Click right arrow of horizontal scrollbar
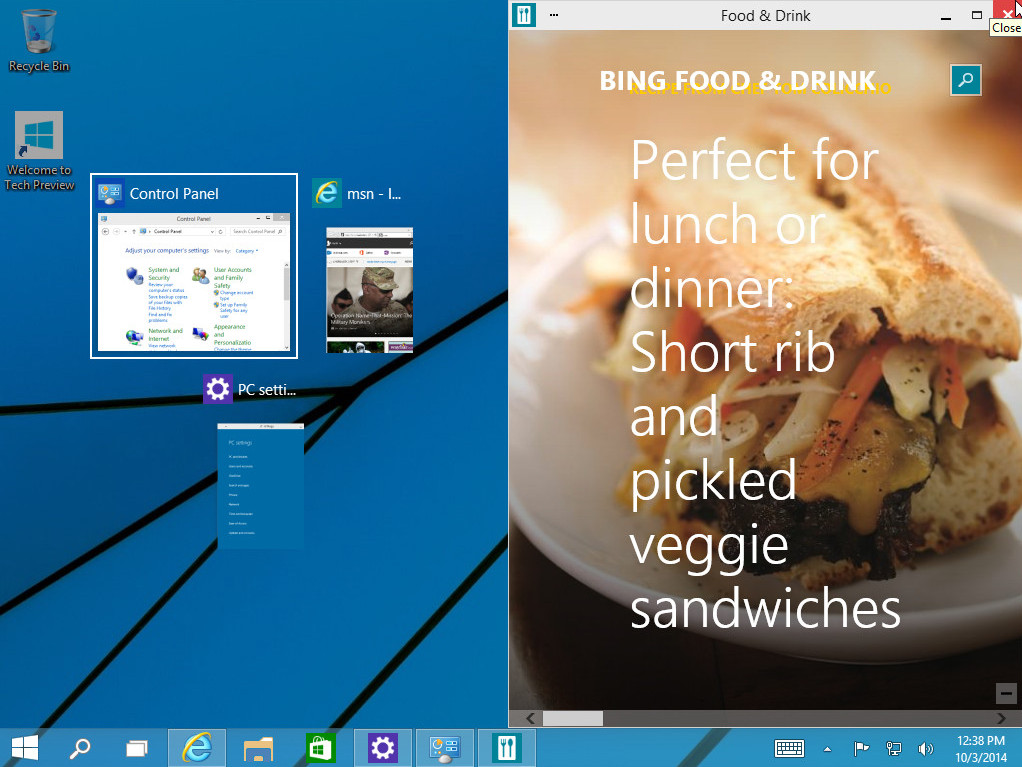 [1001, 718]
